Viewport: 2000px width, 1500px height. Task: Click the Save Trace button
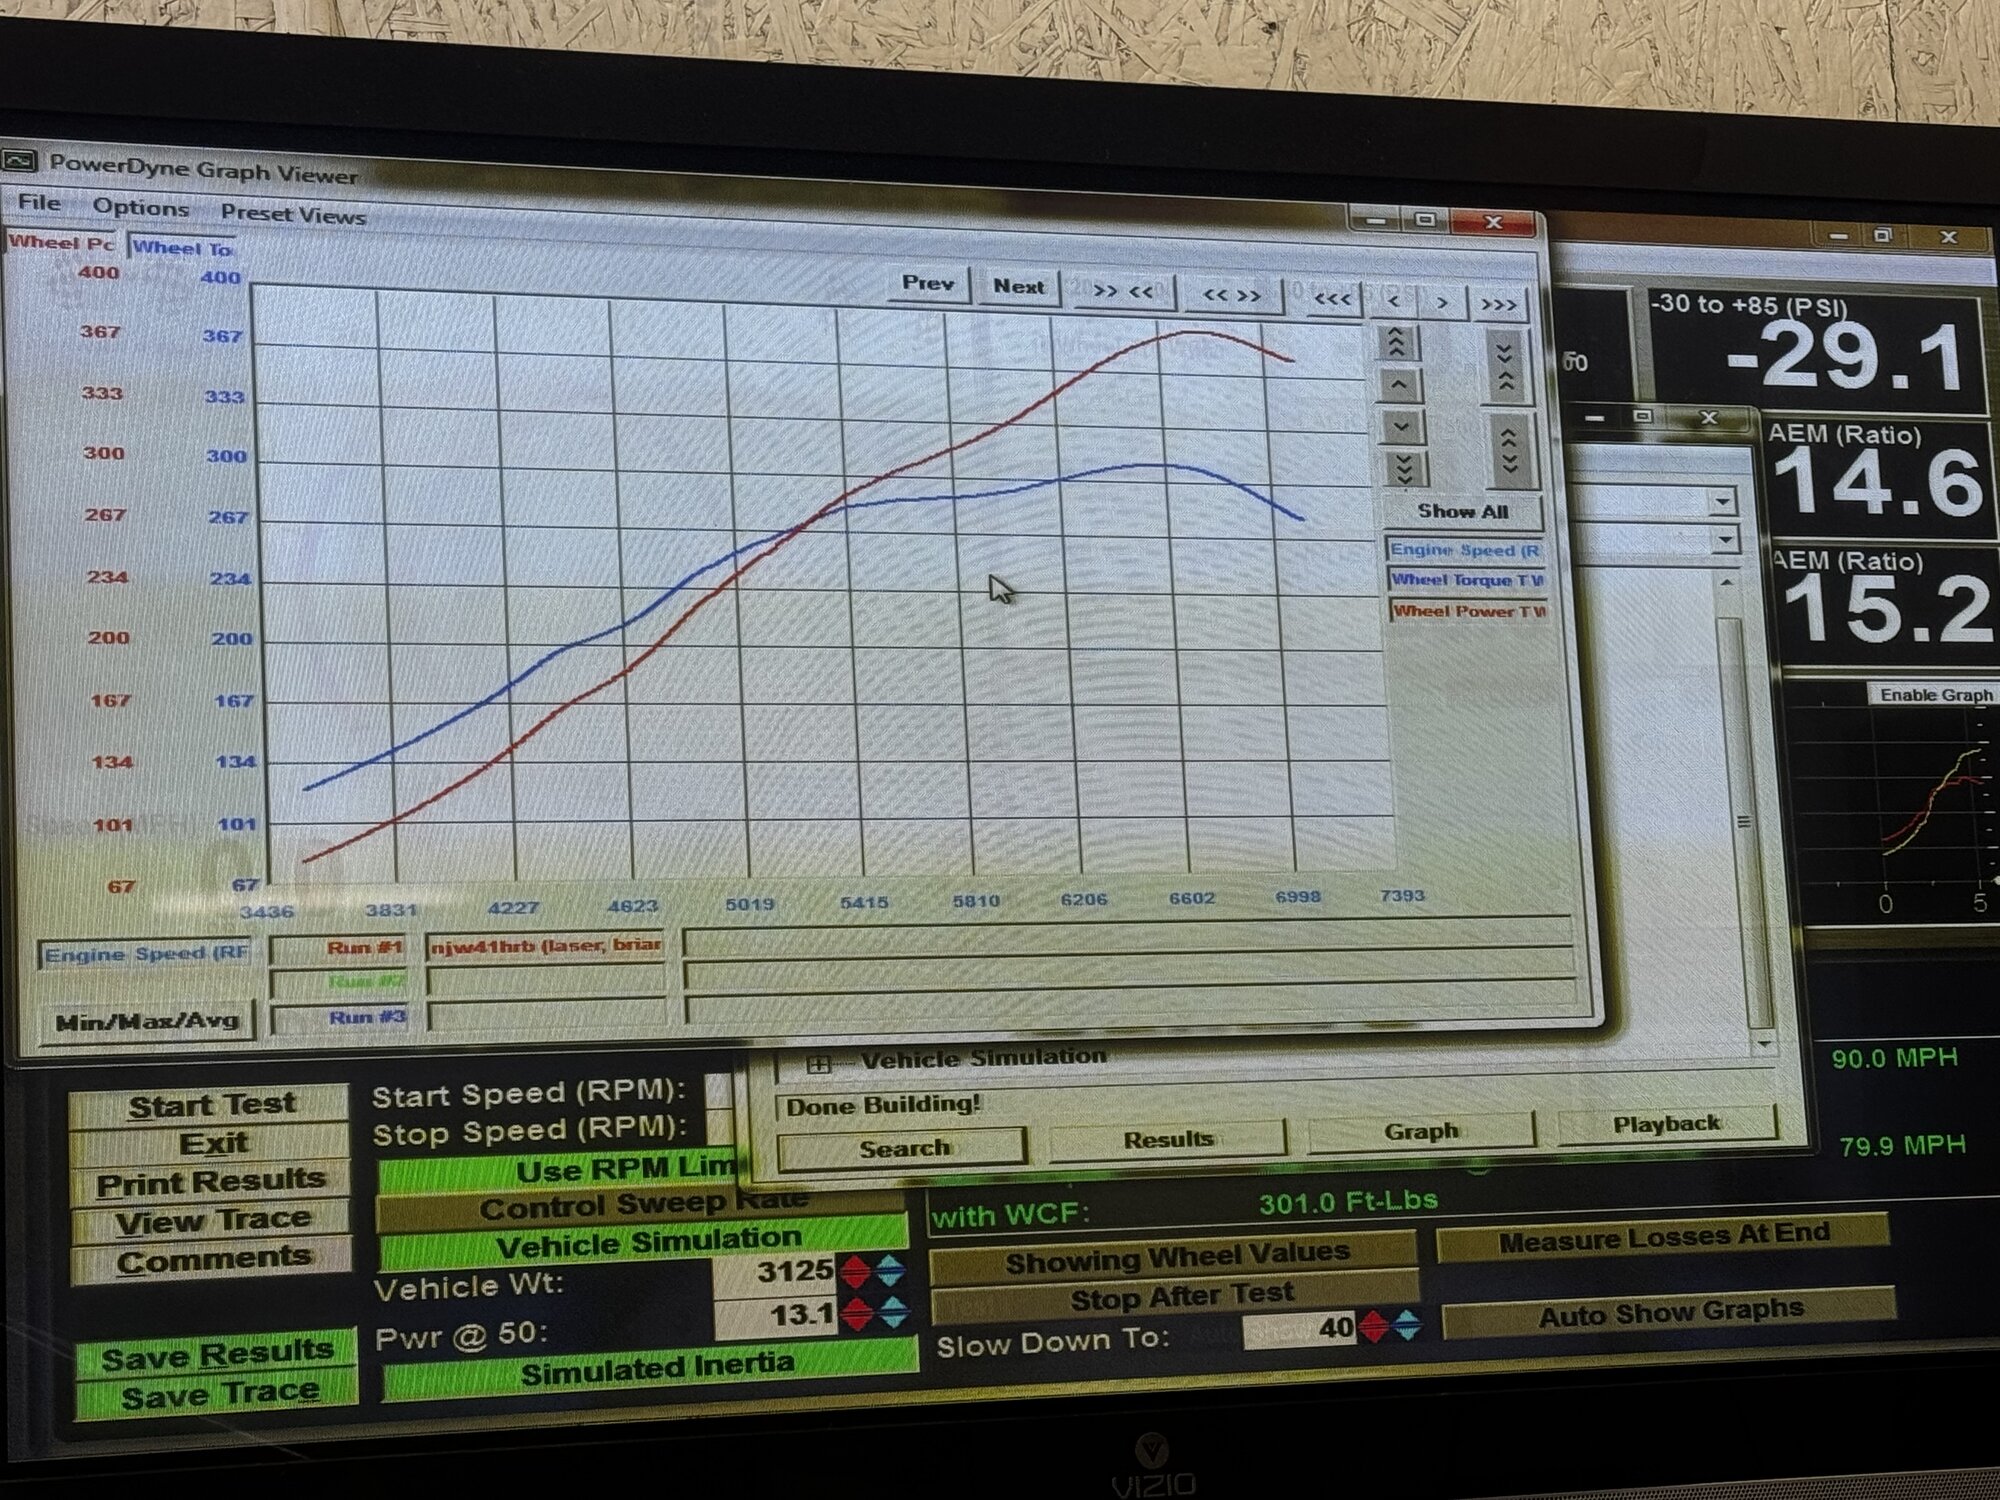click(219, 1394)
